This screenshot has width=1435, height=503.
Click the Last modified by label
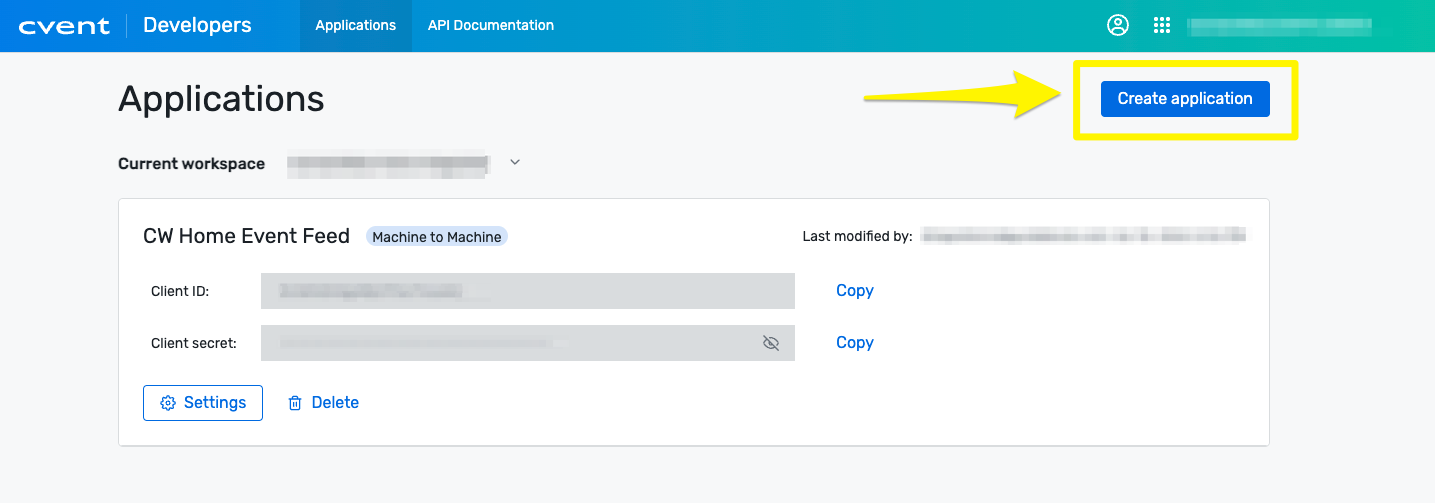857,237
